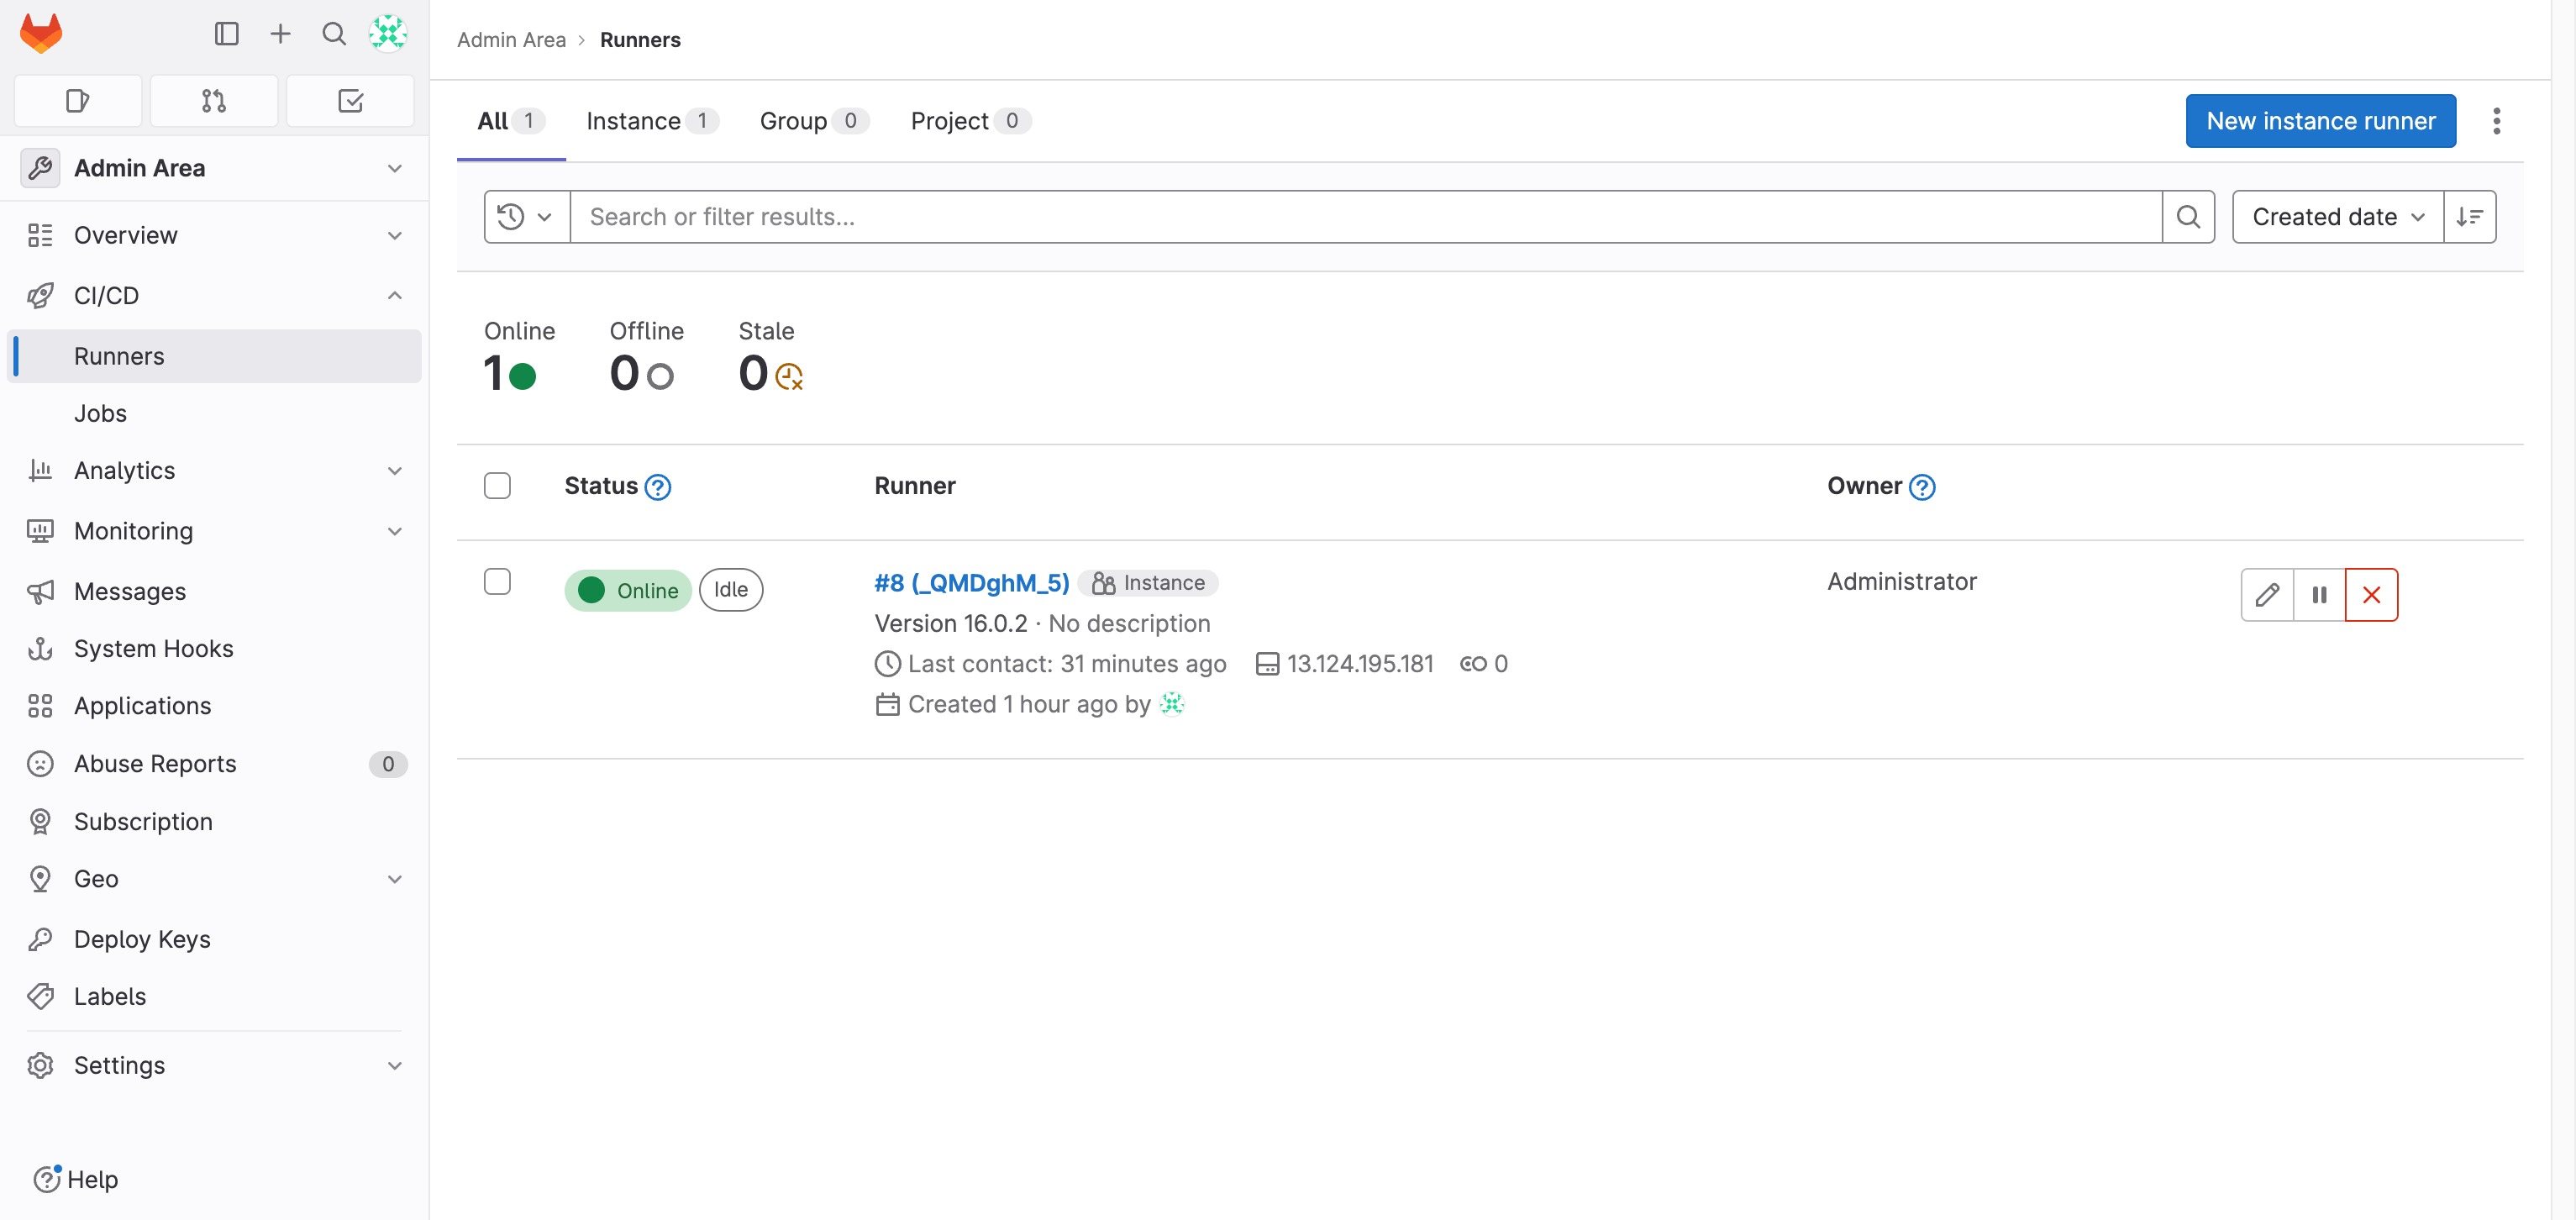
Task: Toggle the checkbox next to runner #8
Action: (x=497, y=581)
